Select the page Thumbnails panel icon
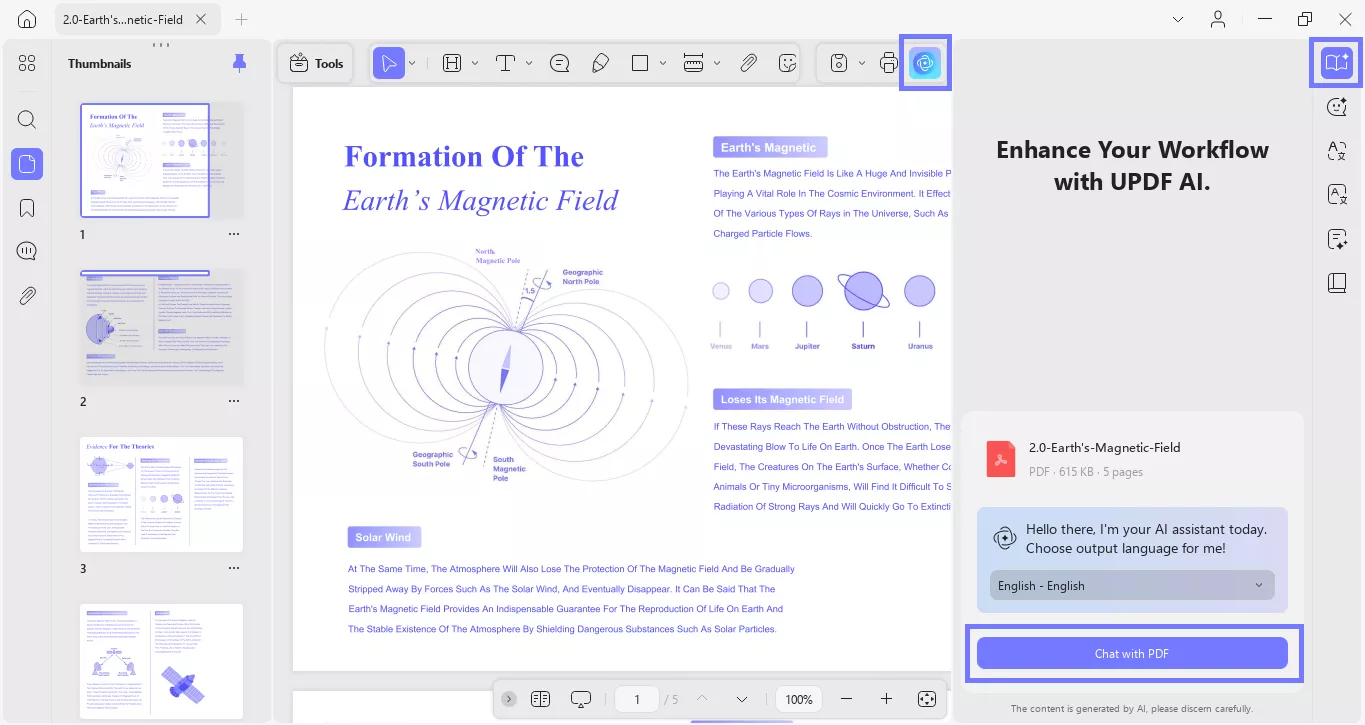 [27, 164]
